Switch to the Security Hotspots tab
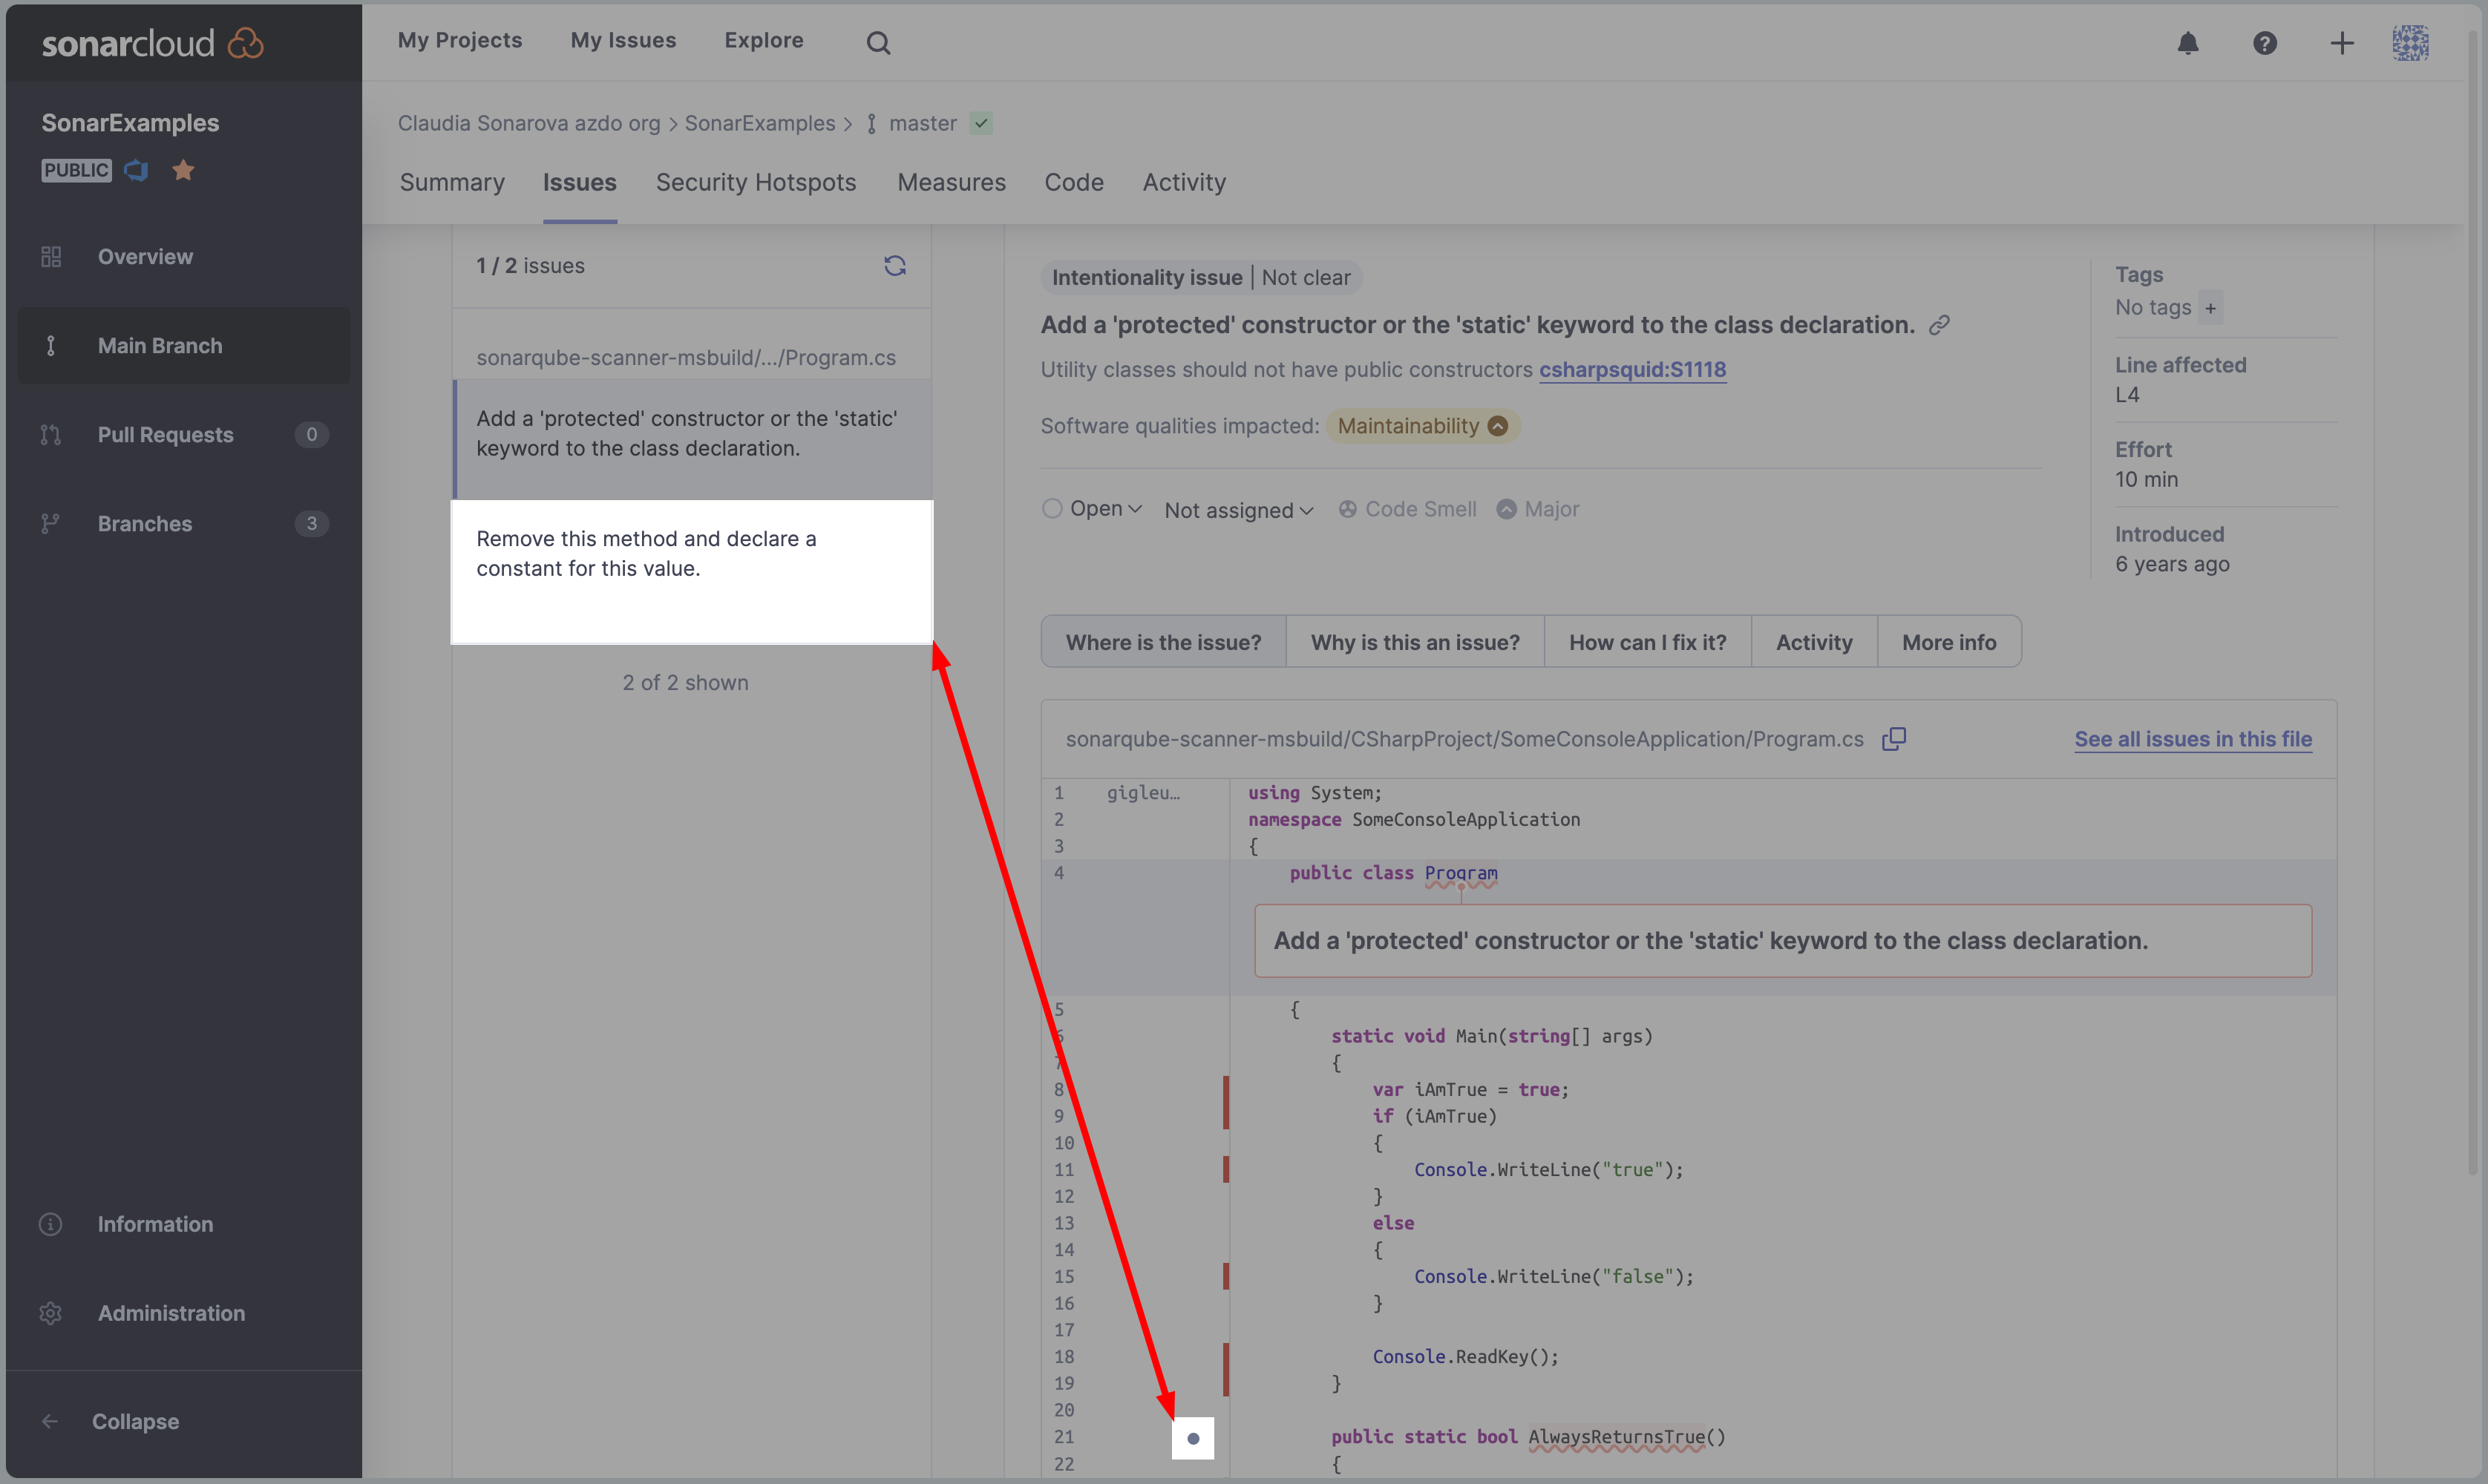Viewport: 2488px width, 1484px height. pyautogui.click(x=756, y=182)
